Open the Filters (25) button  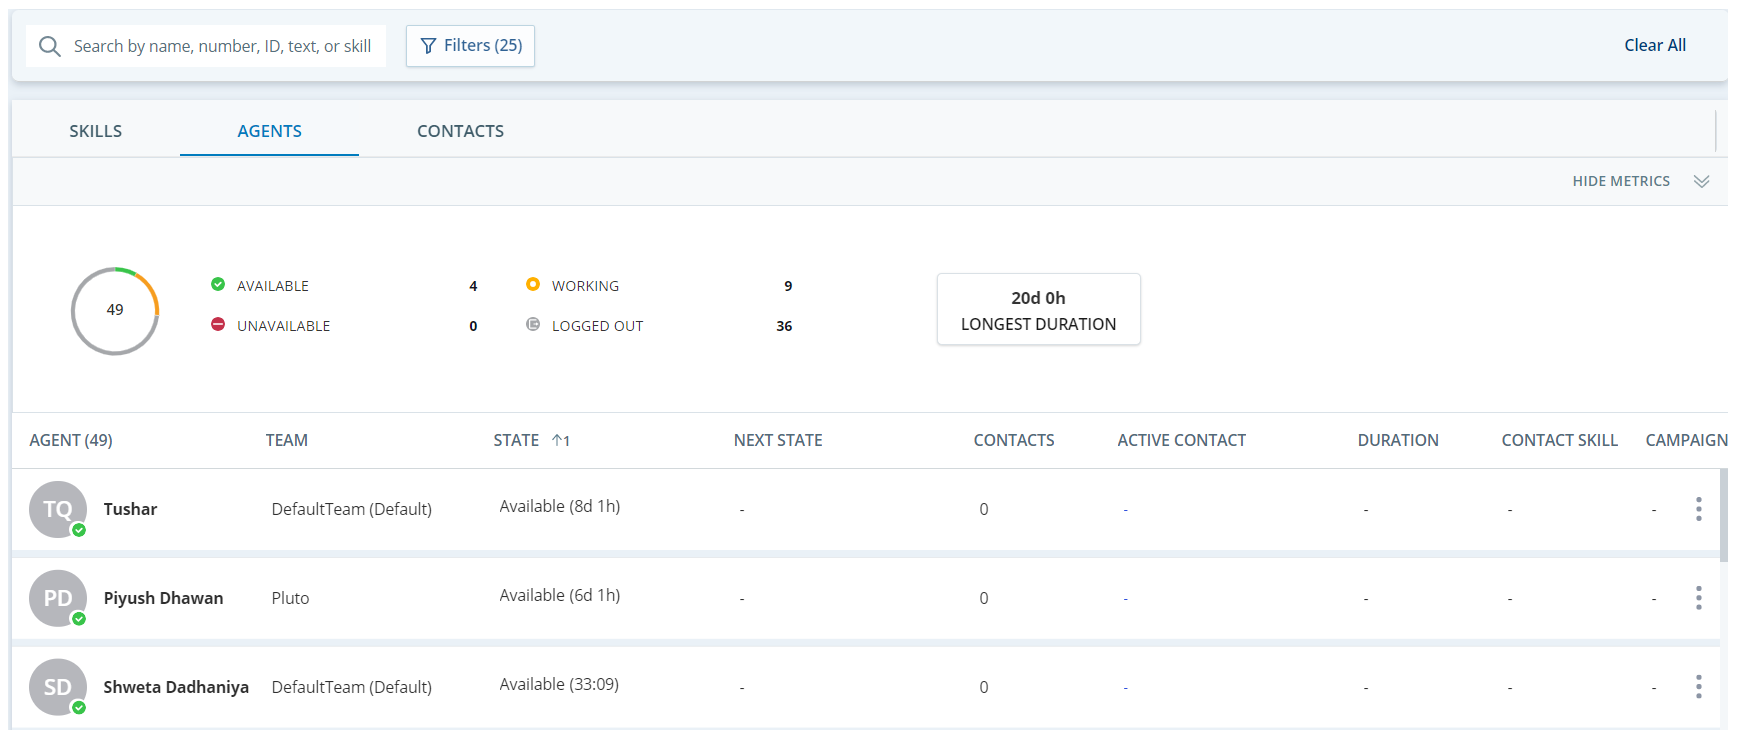click(470, 46)
